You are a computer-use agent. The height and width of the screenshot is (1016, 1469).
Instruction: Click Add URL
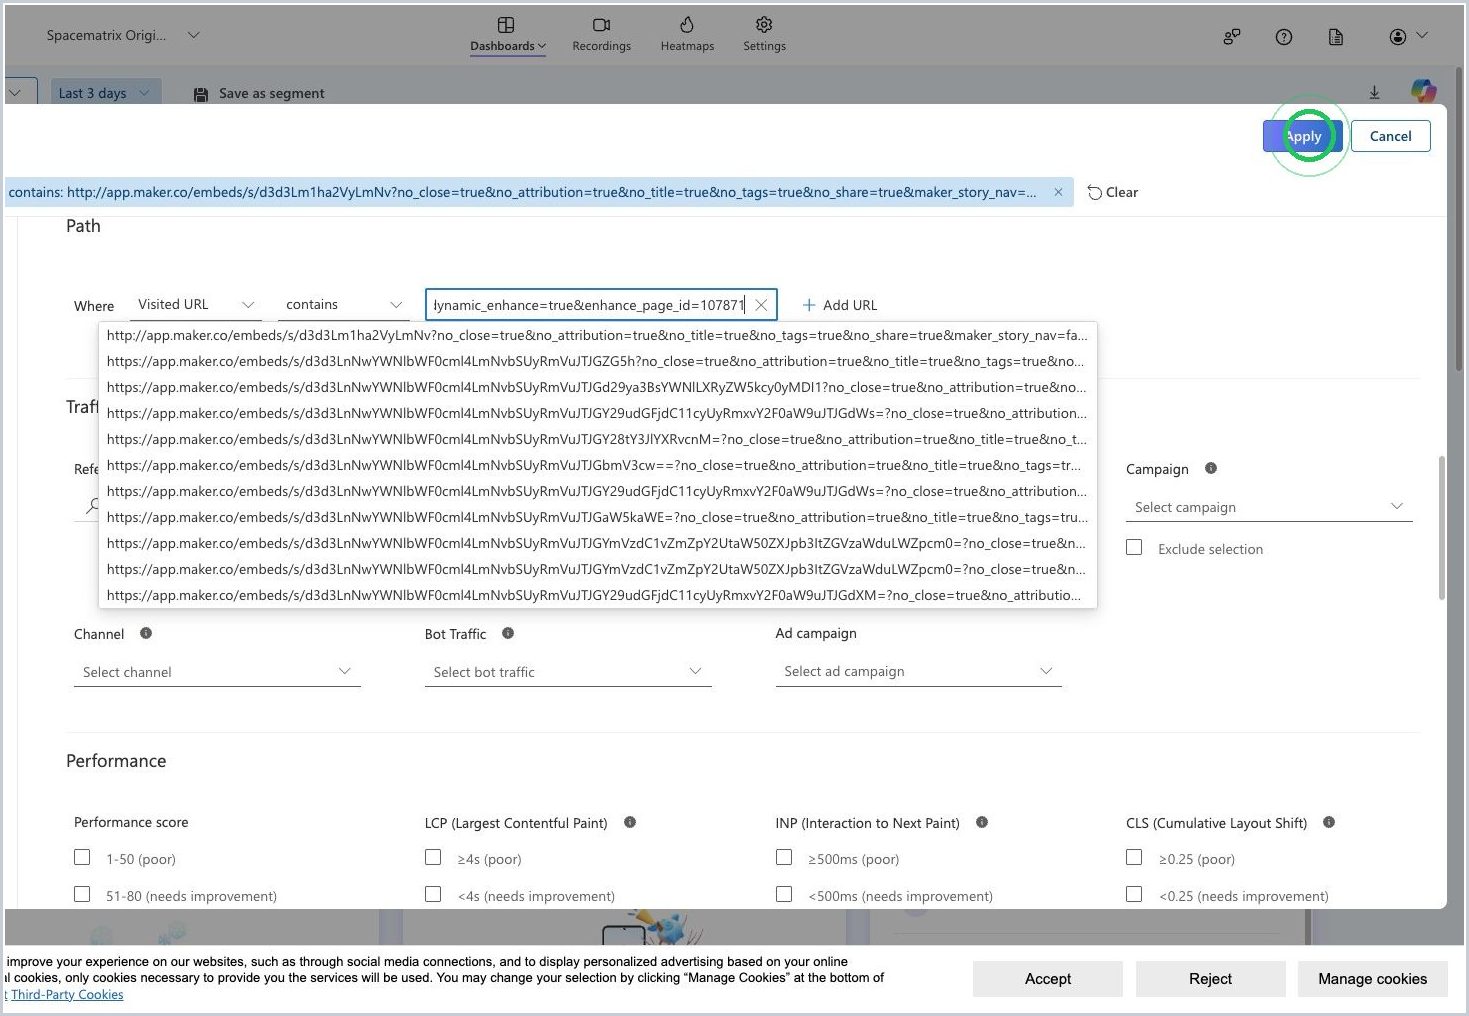[x=839, y=305]
